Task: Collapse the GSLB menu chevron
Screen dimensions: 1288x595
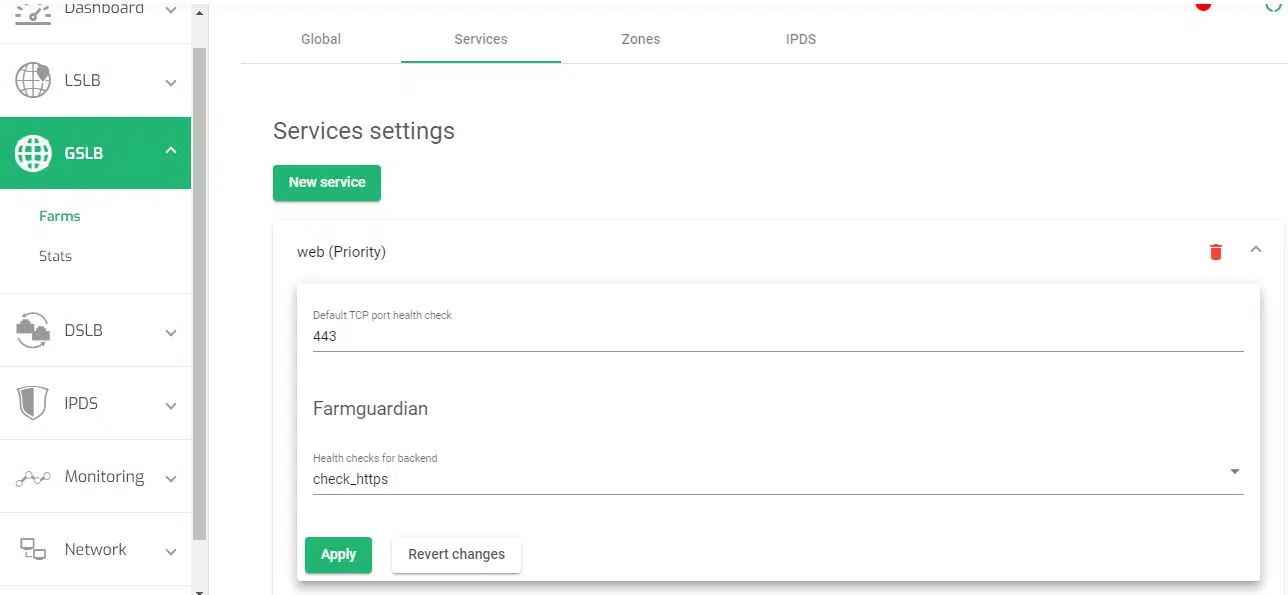Action: pyautogui.click(x=171, y=151)
